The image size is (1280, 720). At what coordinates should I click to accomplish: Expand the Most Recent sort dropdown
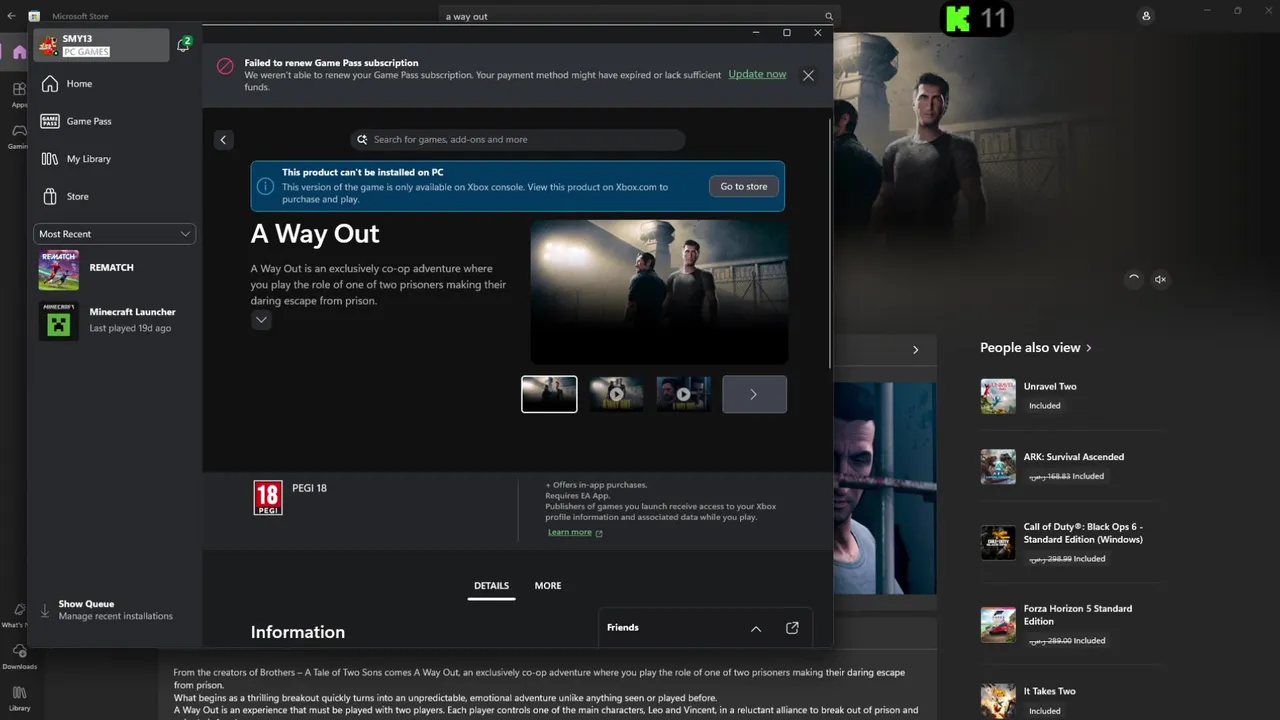(x=115, y=234)
